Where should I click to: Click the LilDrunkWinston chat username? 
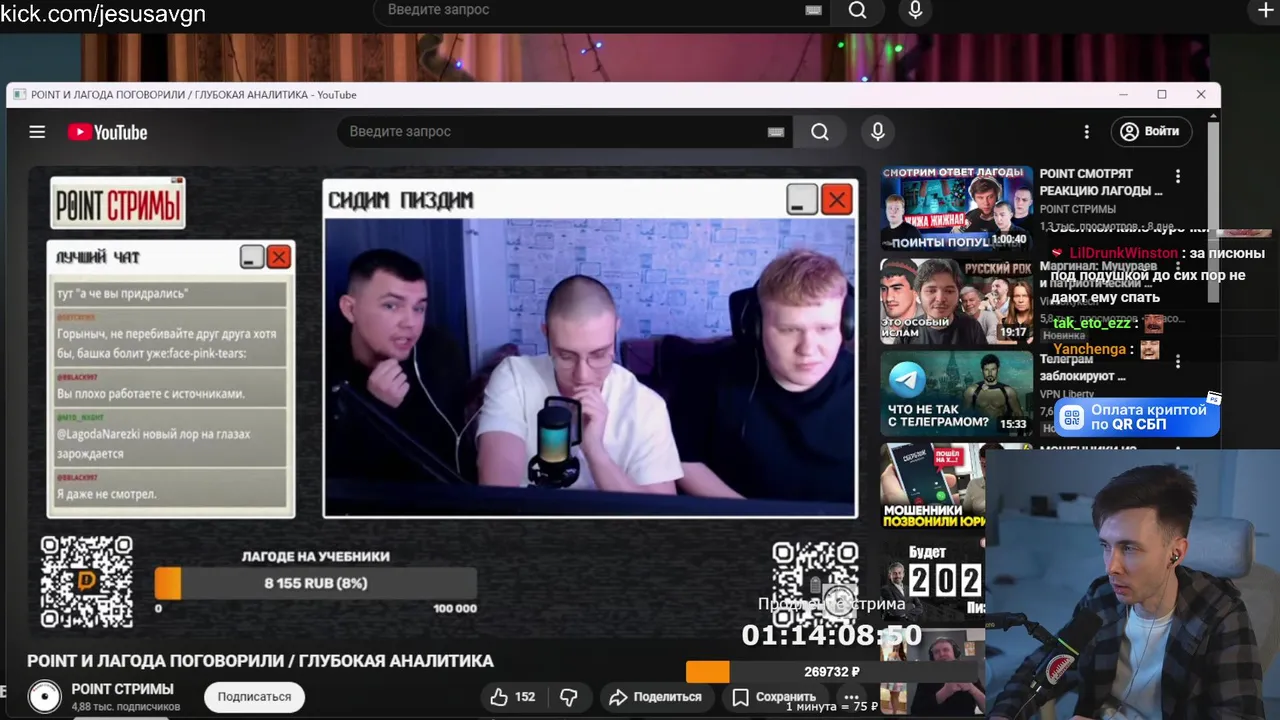click(x=1123, y=253)
